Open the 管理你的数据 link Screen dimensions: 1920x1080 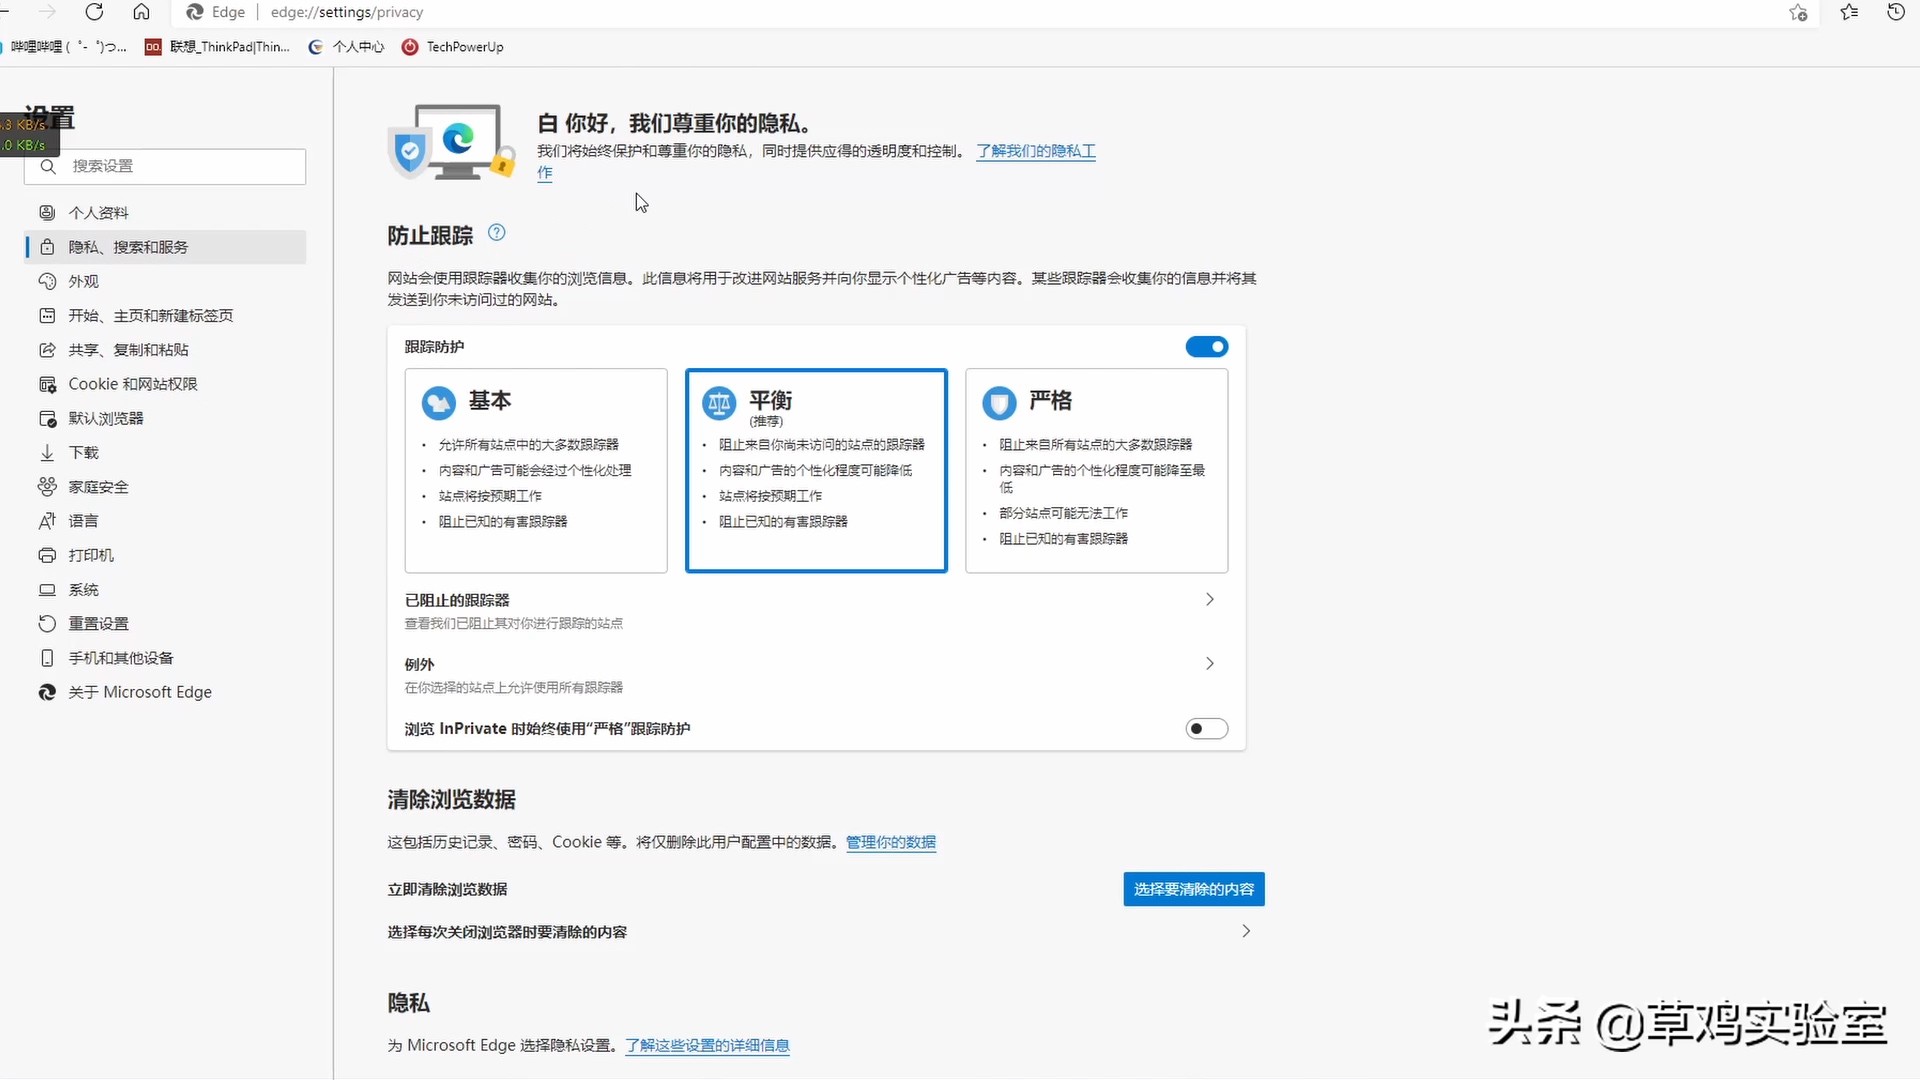tap(891, 843)
